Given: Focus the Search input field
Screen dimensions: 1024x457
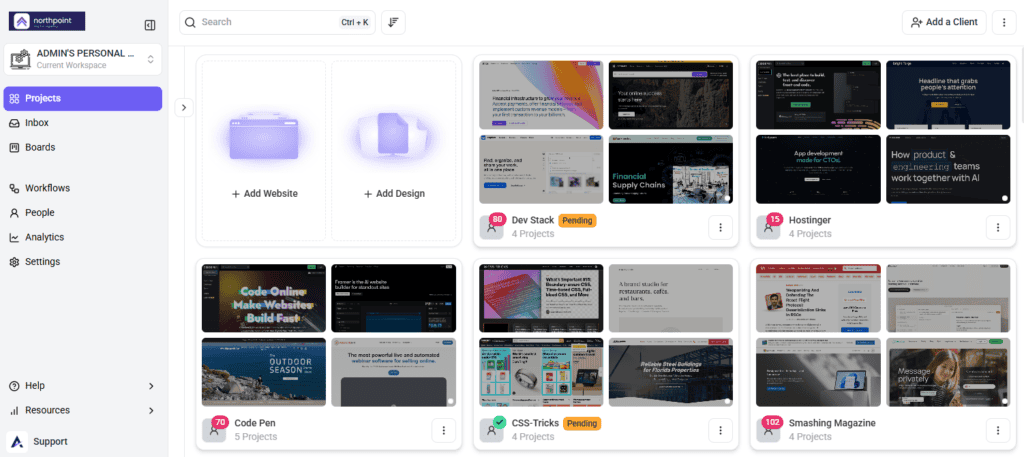Looking at the screenshot, I should (x=278, y=22).
